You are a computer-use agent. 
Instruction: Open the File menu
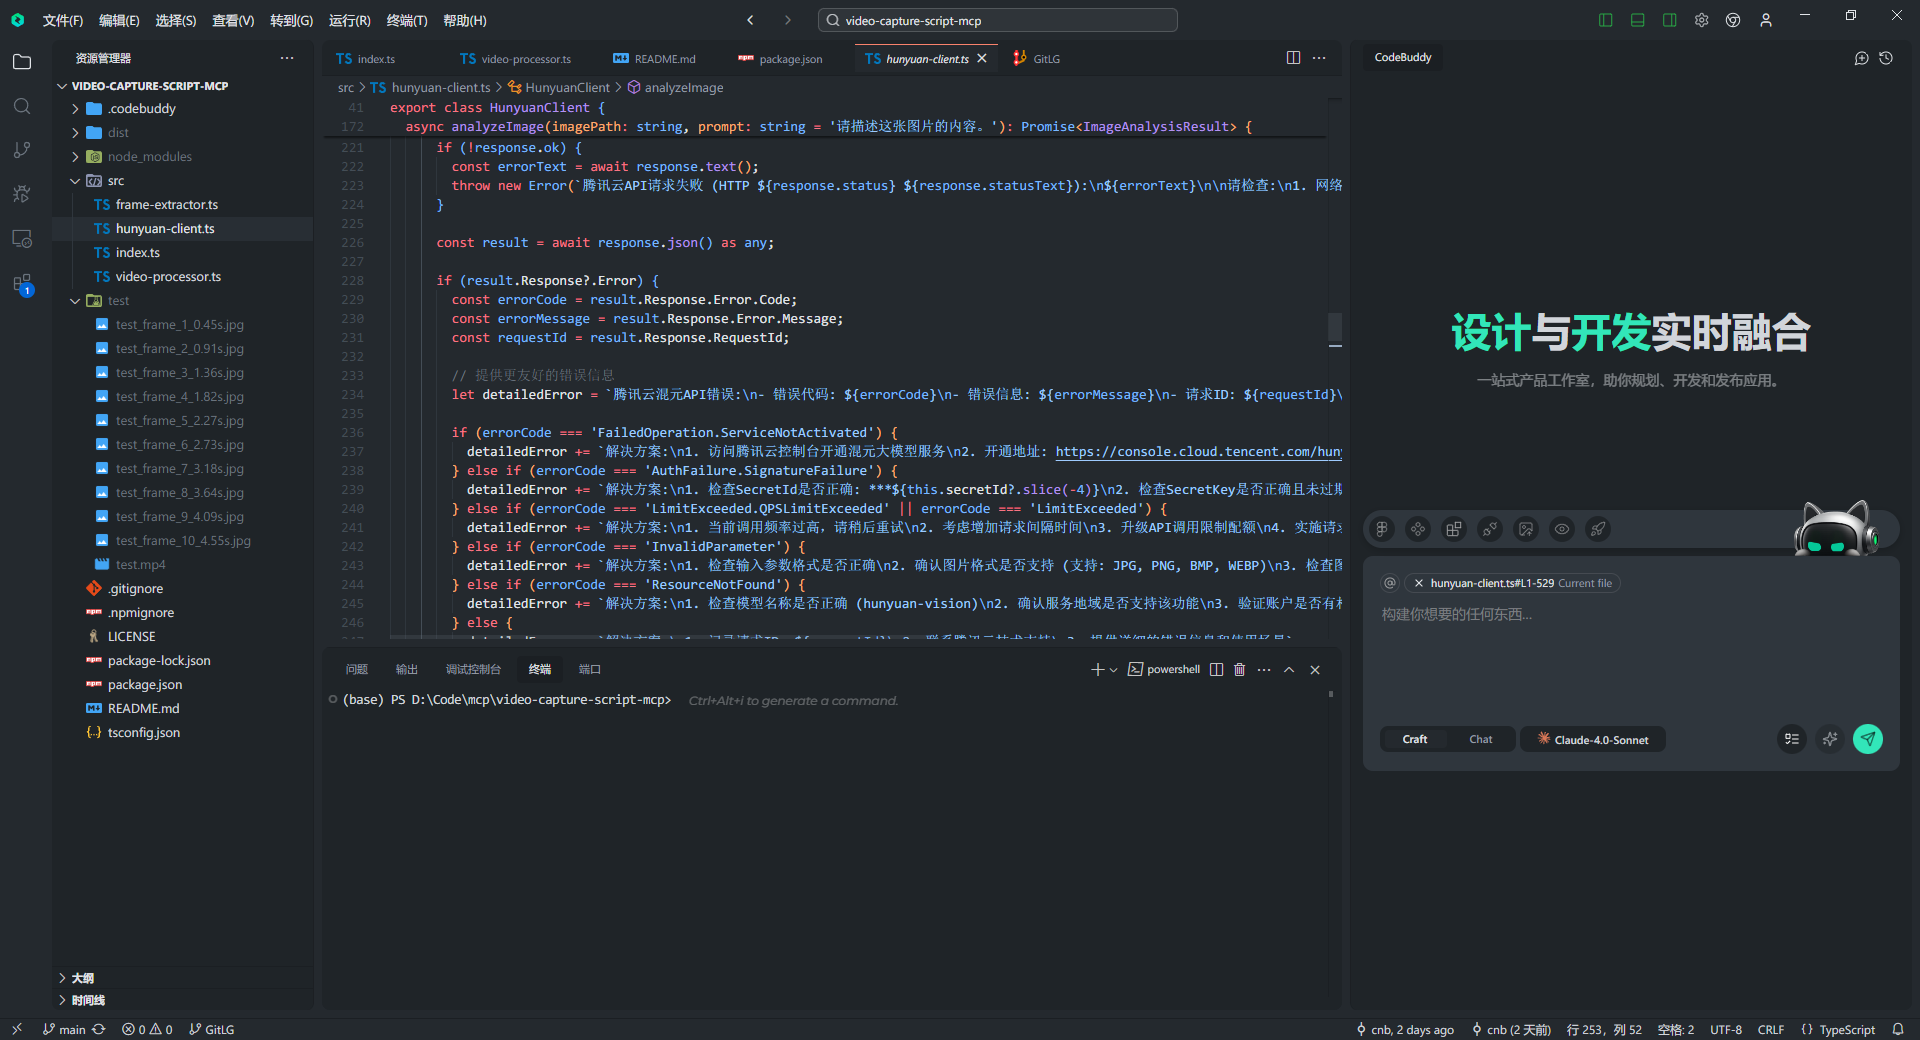(x=63, y=20)
